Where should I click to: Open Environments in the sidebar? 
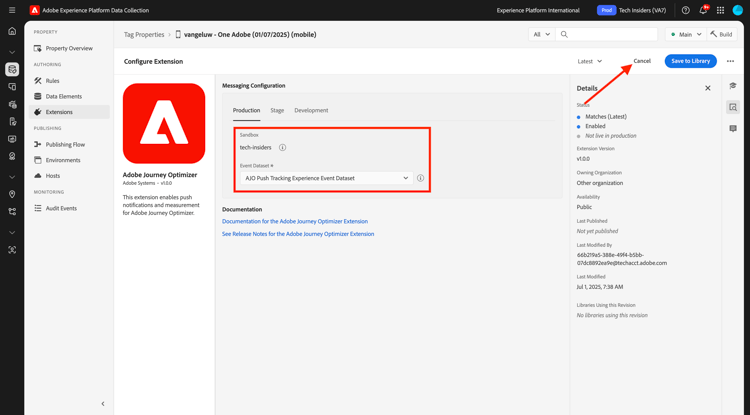(x=69, y=160)
